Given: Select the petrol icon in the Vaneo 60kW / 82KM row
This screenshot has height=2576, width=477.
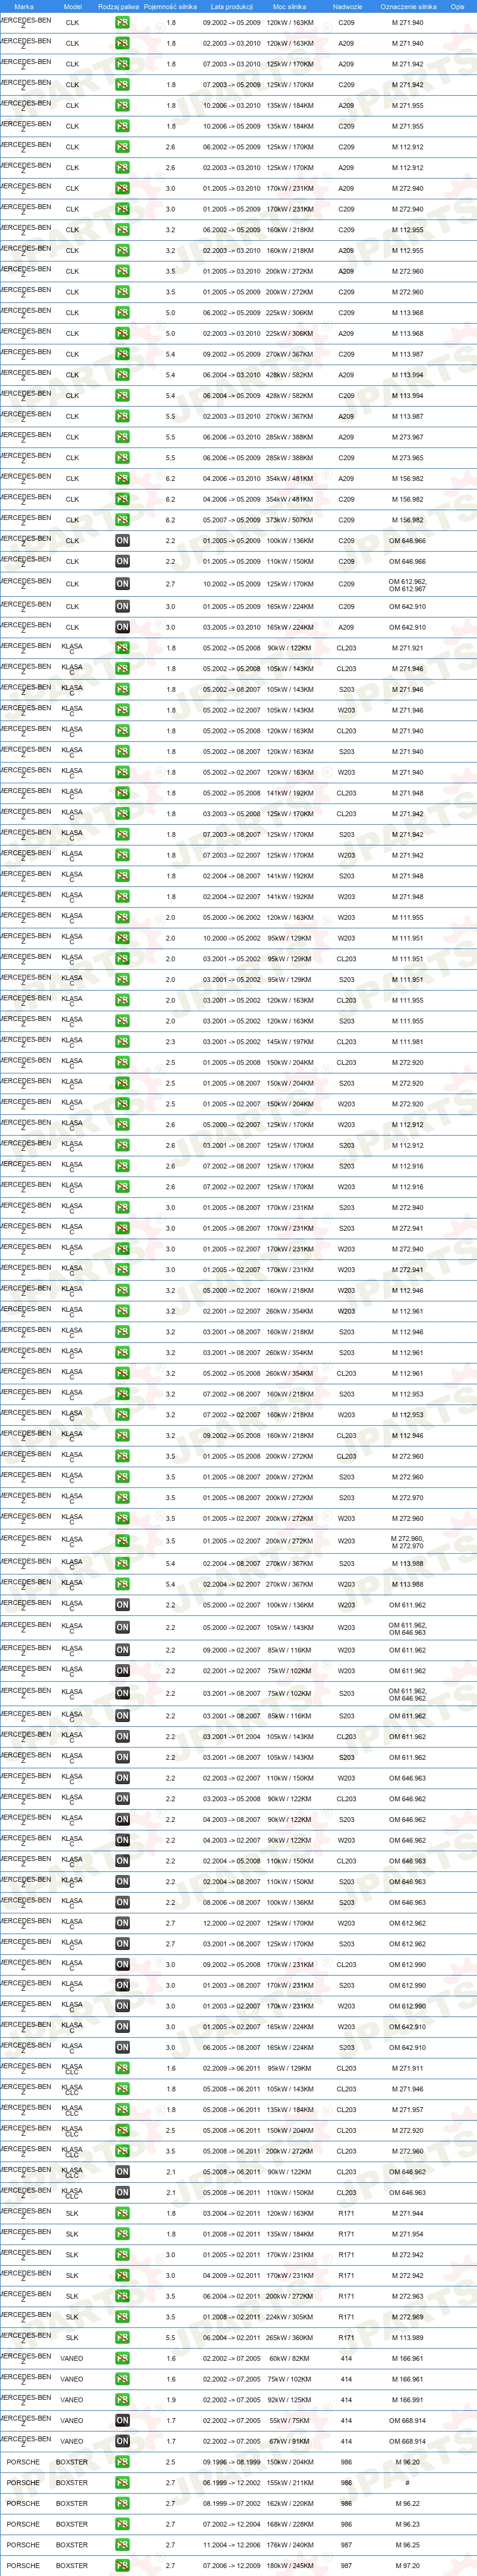Looking at the screenshot, I should 122,2357.
